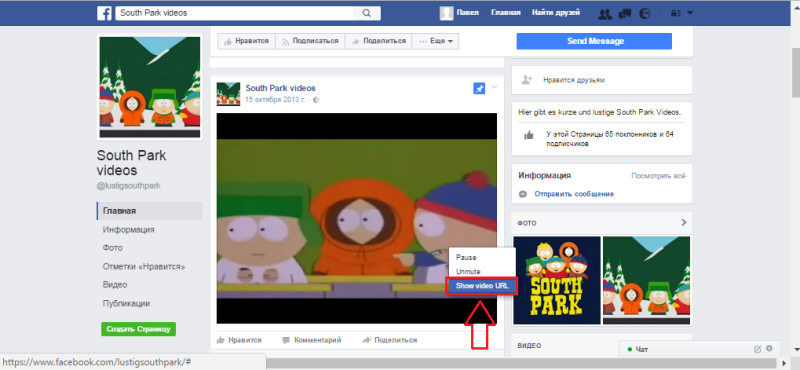Open the South Park logo photo thumbnail
800x370 pixels.
[557, 280]
